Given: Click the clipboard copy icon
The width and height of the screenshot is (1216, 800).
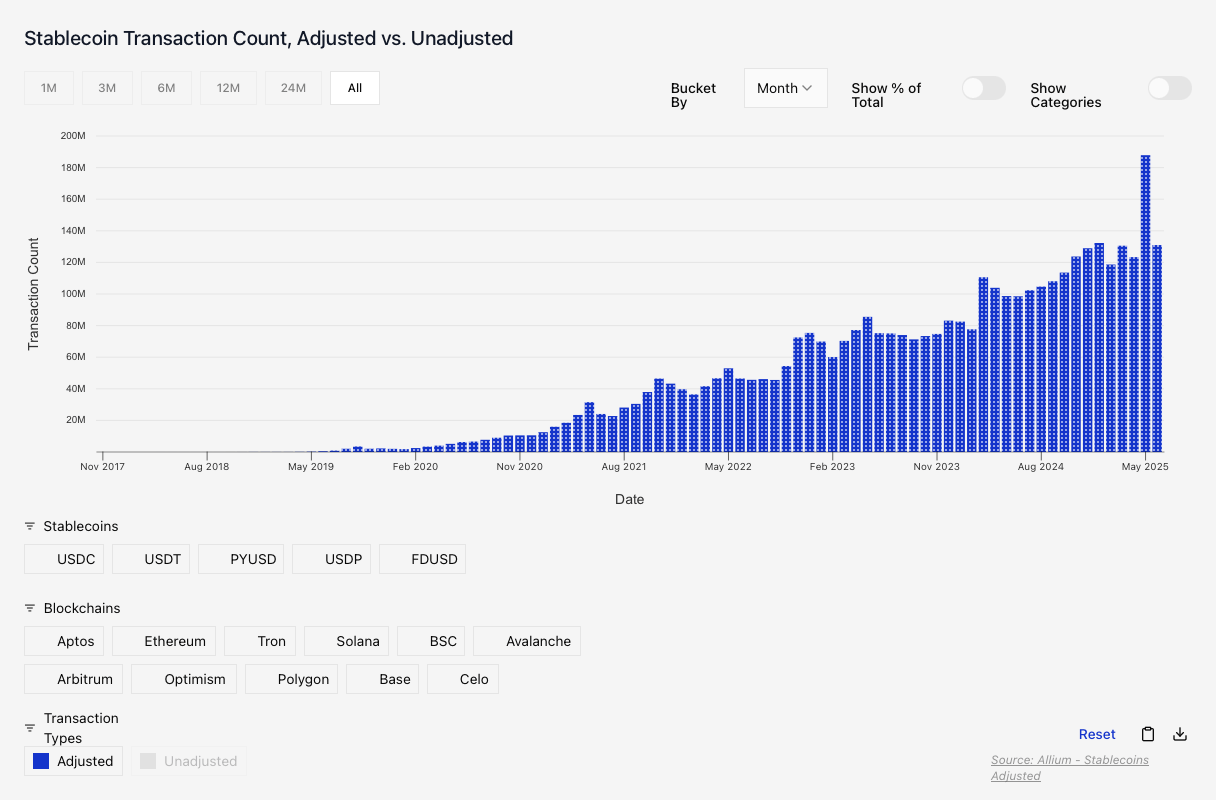Looking at the screenshot, I should click(1148, 734).
